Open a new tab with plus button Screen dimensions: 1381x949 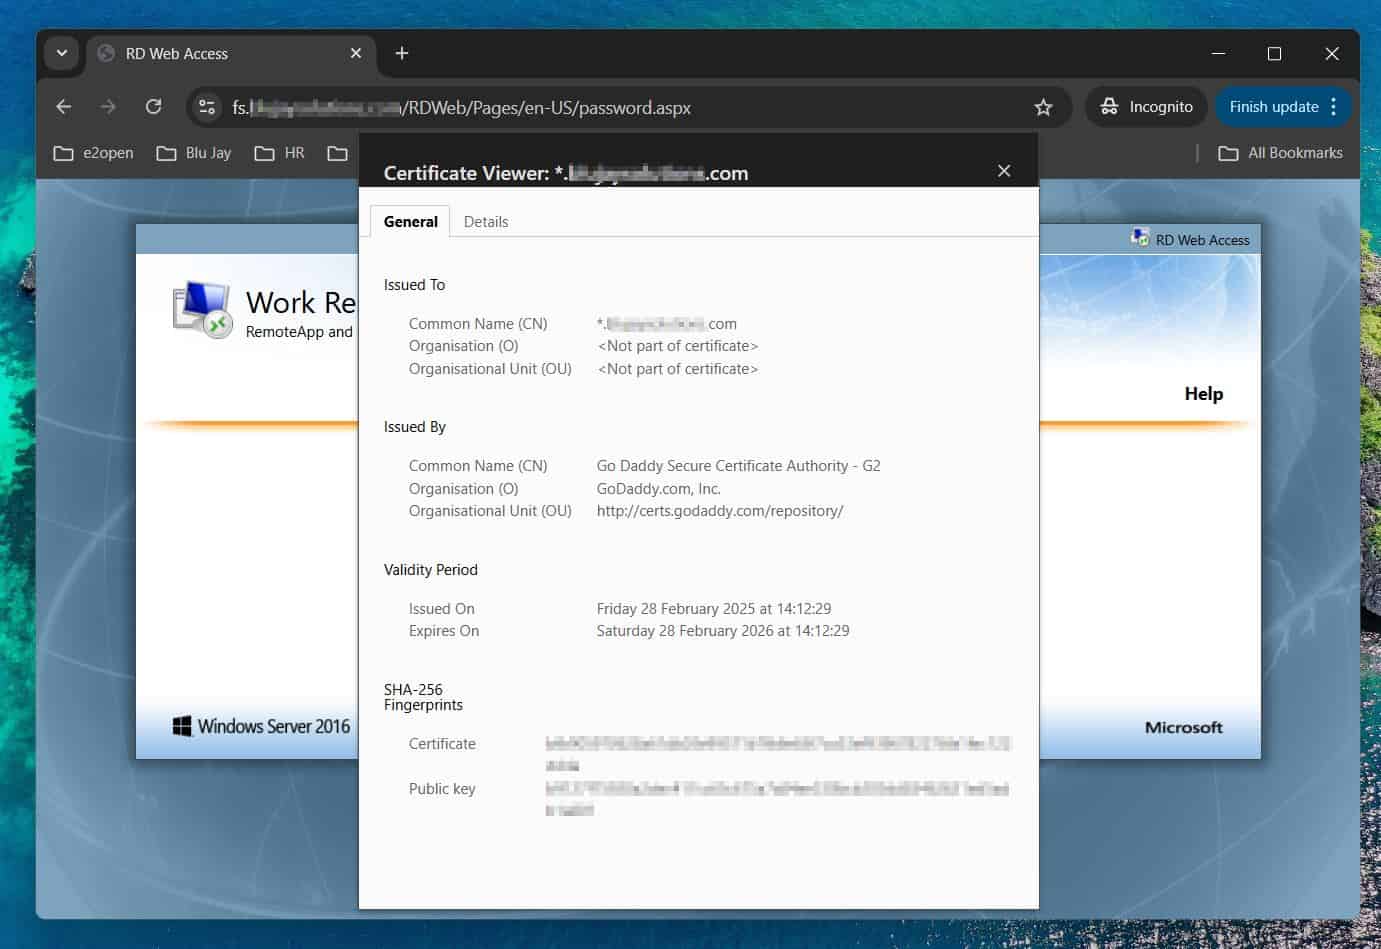pyautogui.click(x=402, y=54)
